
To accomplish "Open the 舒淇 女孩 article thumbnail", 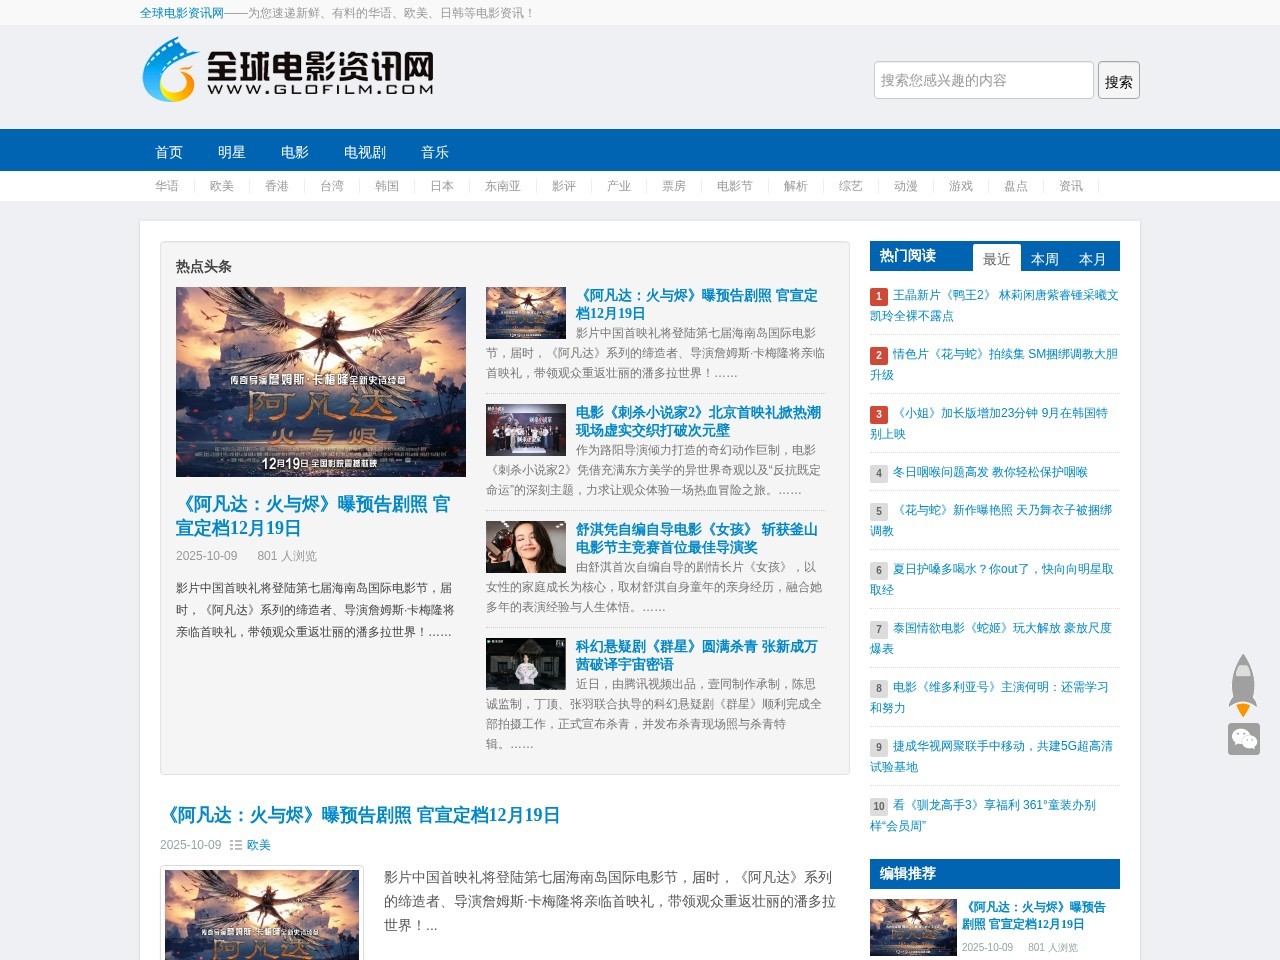I will [x=526, y=547].
